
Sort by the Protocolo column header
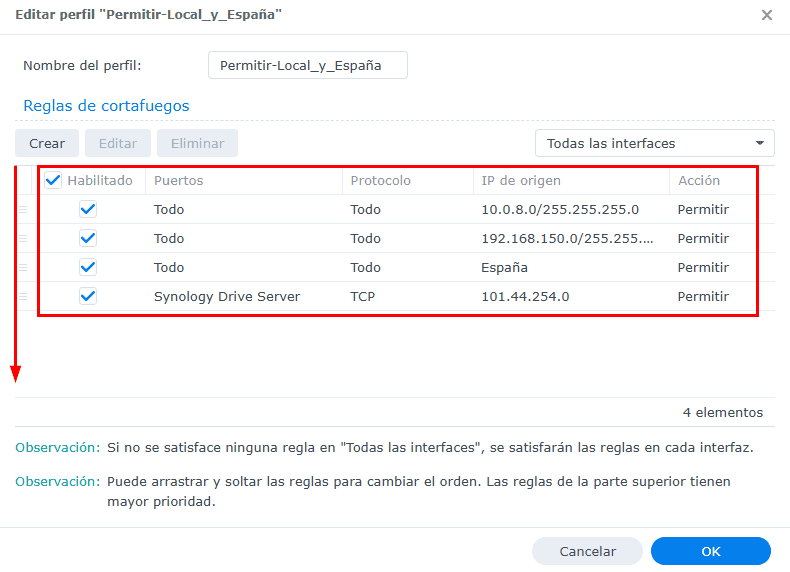[405, 181]
